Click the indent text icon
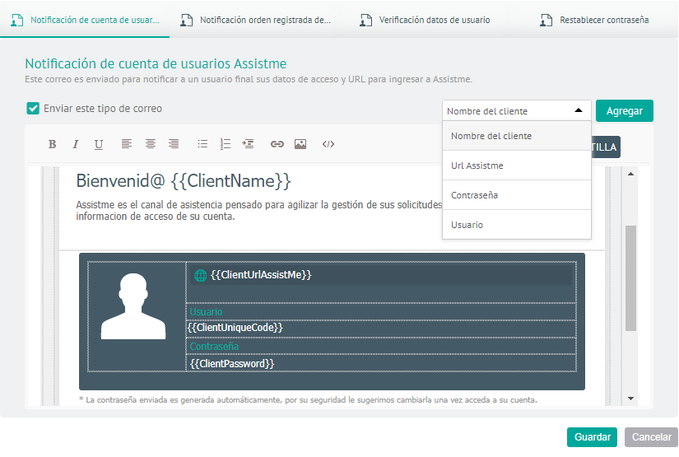This screenshot has width=679, height=457. point(248,144)
